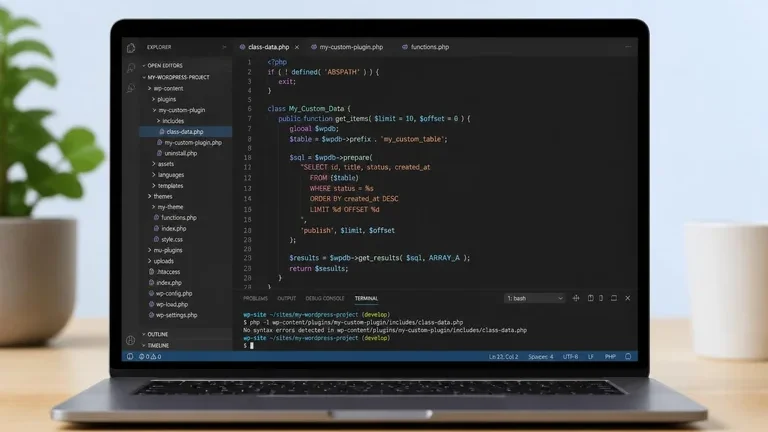Click Ln 22, Col 2 in status bar
768x432 pixels.
(503, 357)
